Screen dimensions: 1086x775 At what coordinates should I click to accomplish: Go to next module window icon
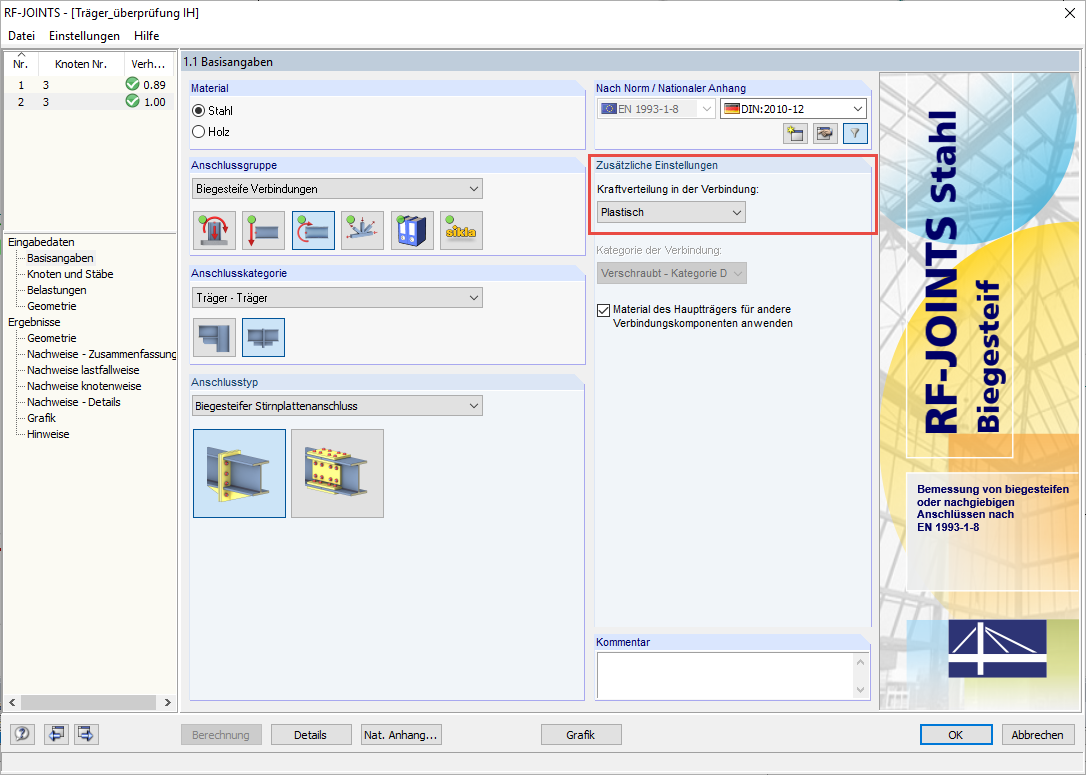tap(87, 734)
